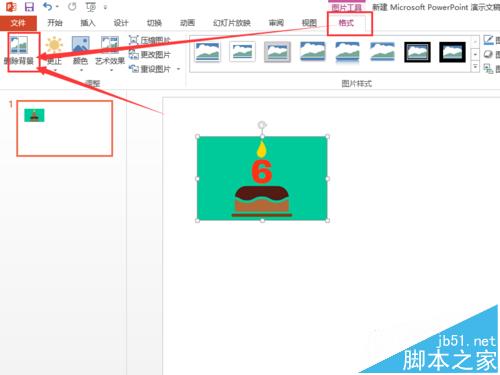Apply the fifth picture style with reflection
This screenshot has height=375, width=500.
coord(347,52)
